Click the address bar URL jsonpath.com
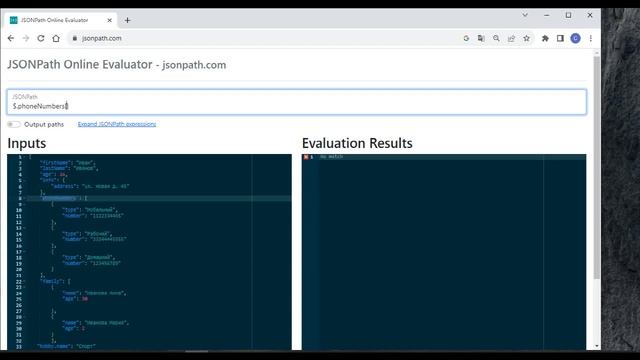Viewport: 640px width, 360px height. 102,38
